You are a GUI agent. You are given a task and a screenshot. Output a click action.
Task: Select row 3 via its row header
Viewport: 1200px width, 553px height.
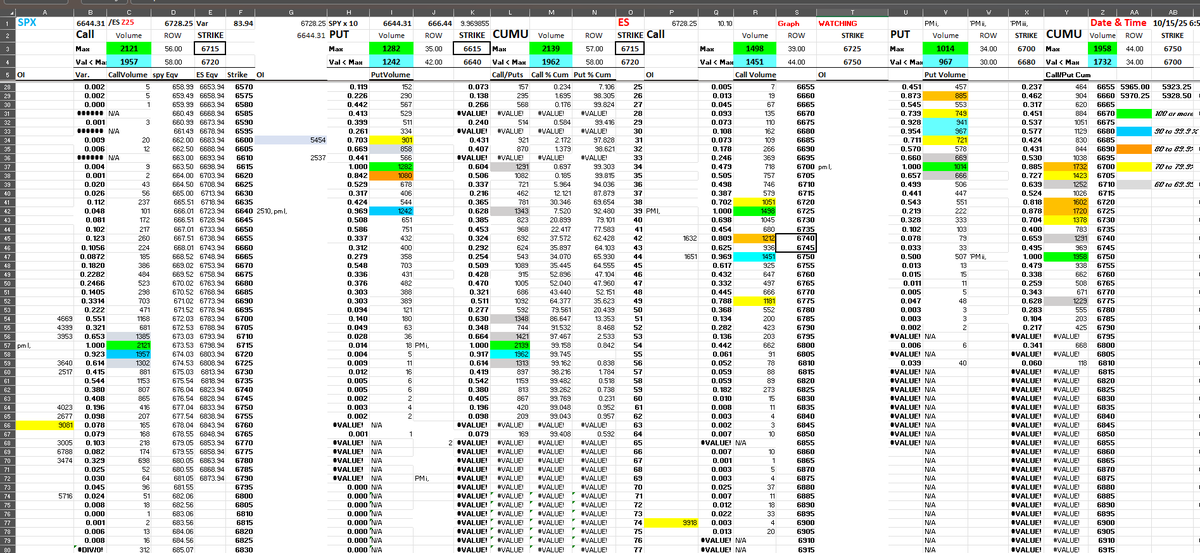pos(6,47)
